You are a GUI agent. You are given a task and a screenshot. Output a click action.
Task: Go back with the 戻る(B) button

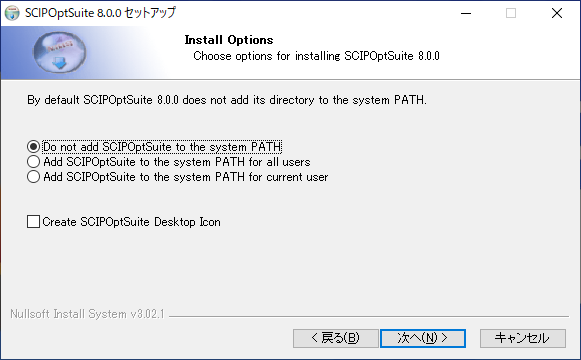[335, 338]
